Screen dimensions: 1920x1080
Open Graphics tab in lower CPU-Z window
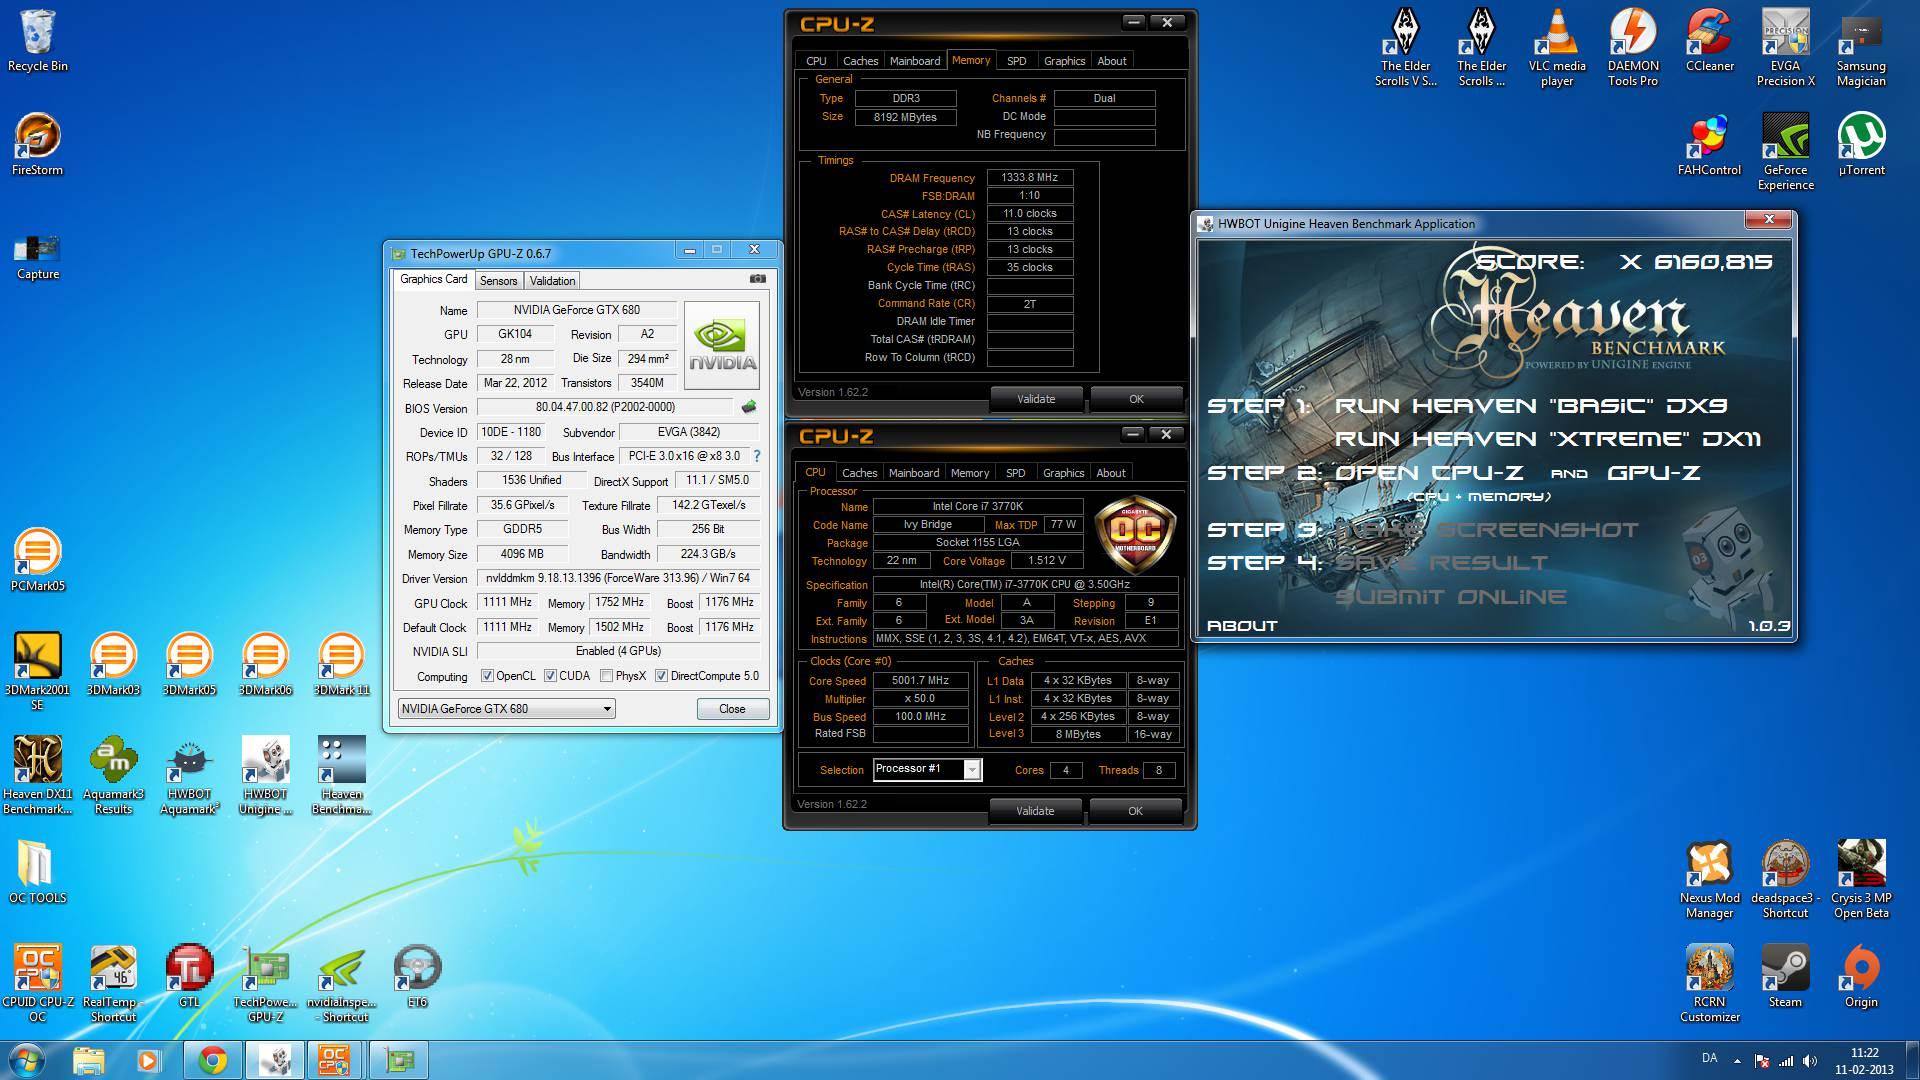click(x=1063, y=473)
